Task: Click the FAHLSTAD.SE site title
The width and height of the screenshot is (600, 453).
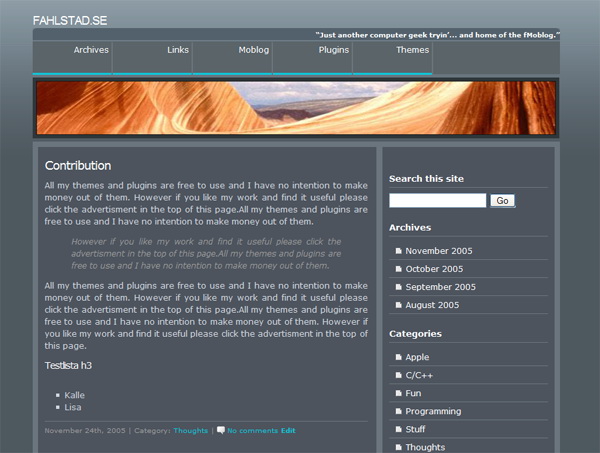Action: click(x=70, y=20)
